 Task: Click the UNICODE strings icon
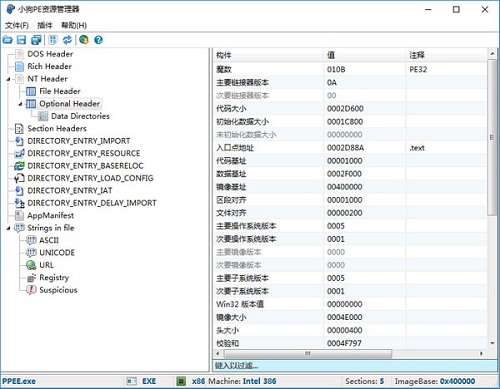tap(31, 252)
